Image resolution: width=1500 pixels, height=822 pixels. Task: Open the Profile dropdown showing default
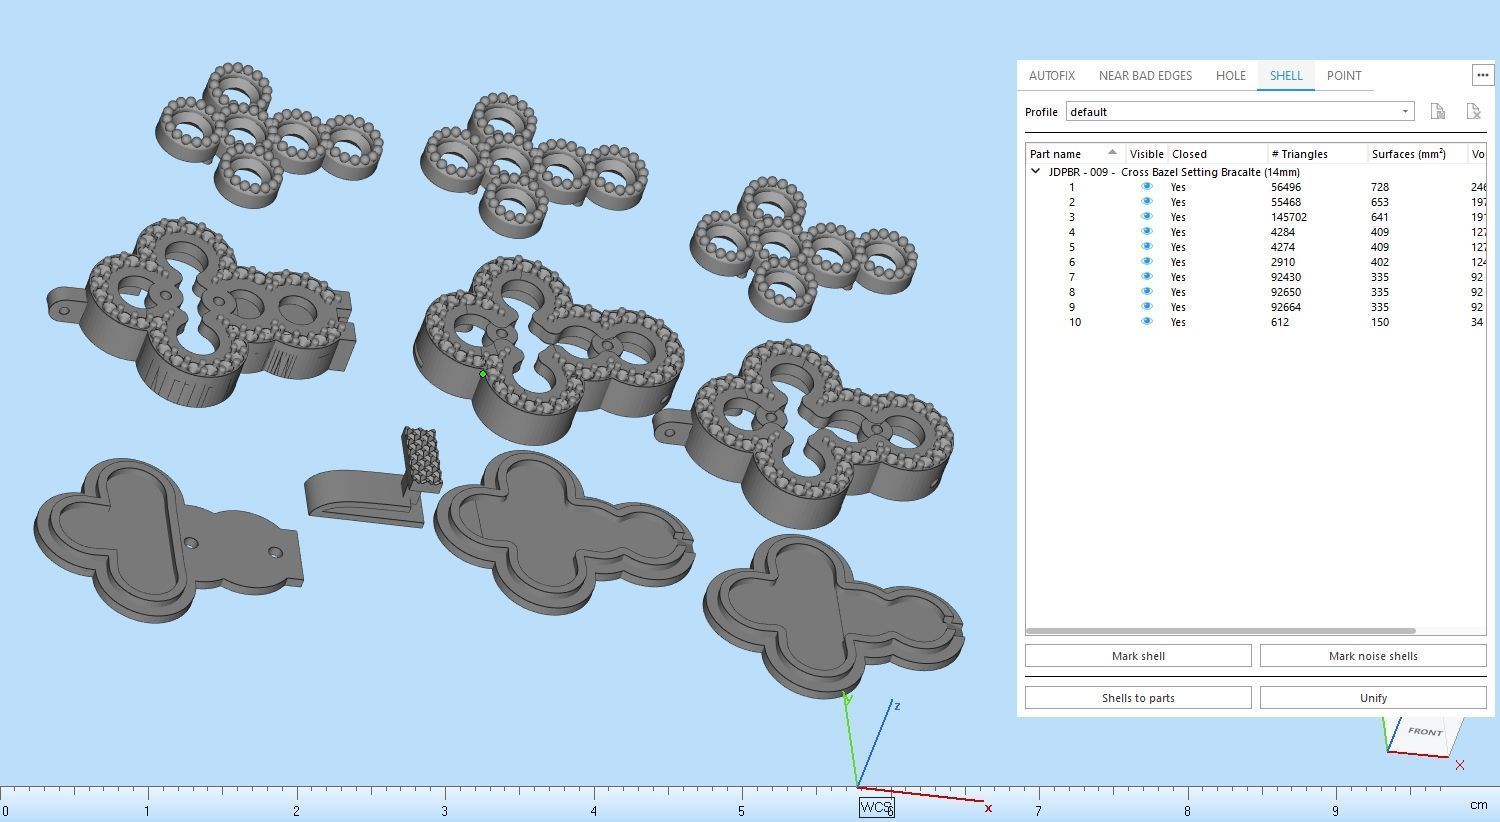pos(1240,112)
